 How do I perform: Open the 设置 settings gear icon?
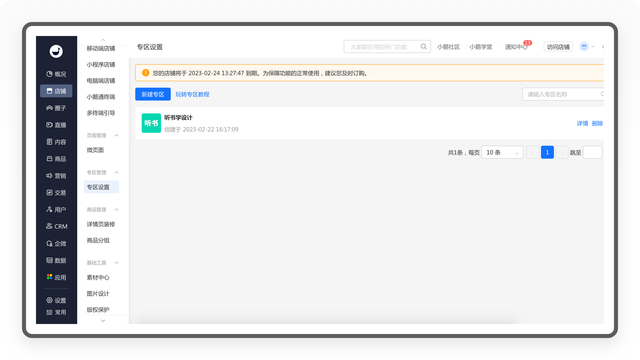(x=49, y=300)
